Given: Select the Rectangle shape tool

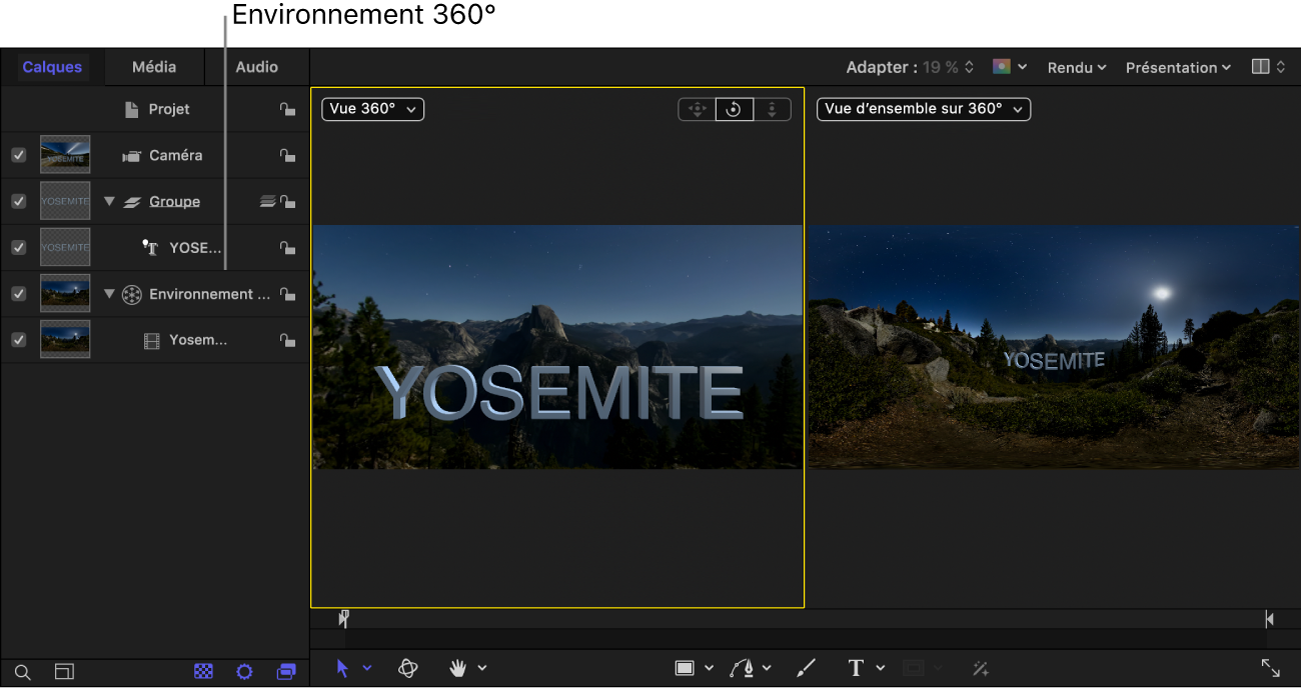Looking at the screenshot, I should 687,667.
